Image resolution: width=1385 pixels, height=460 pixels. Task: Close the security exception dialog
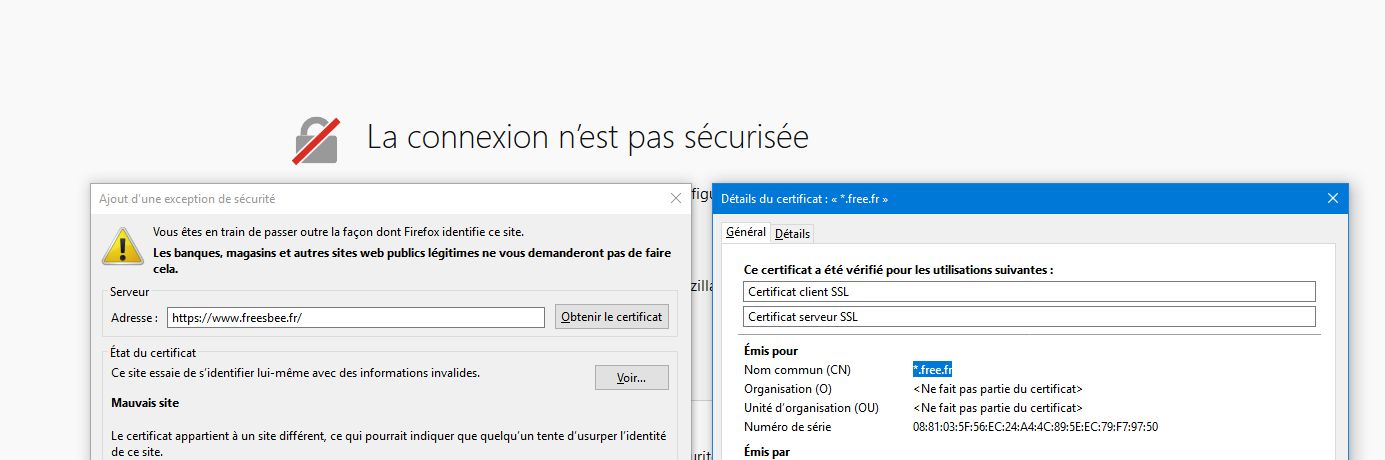[x=676, y=199]
